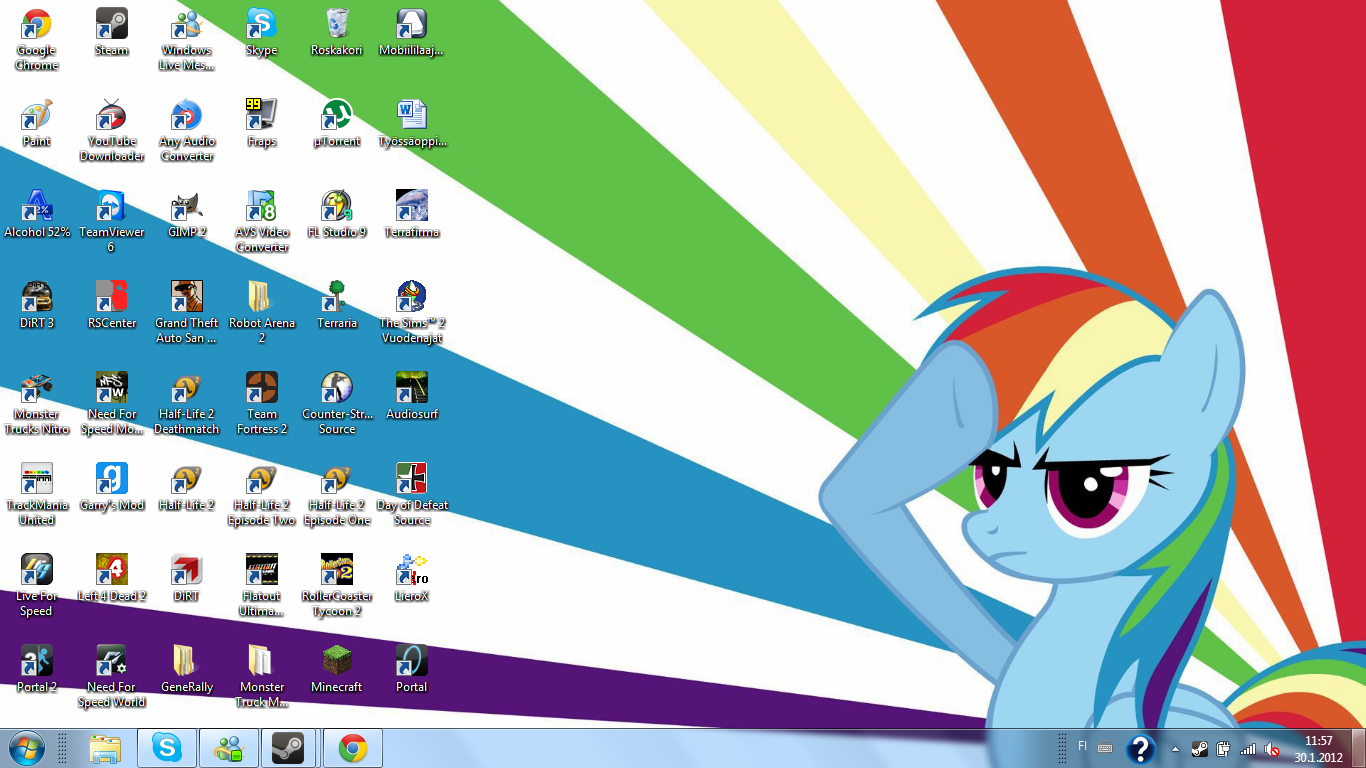Screen dimensions: 1366x768
Task: Select the Portal 2 desktop icon
Action: click(37, 670)
